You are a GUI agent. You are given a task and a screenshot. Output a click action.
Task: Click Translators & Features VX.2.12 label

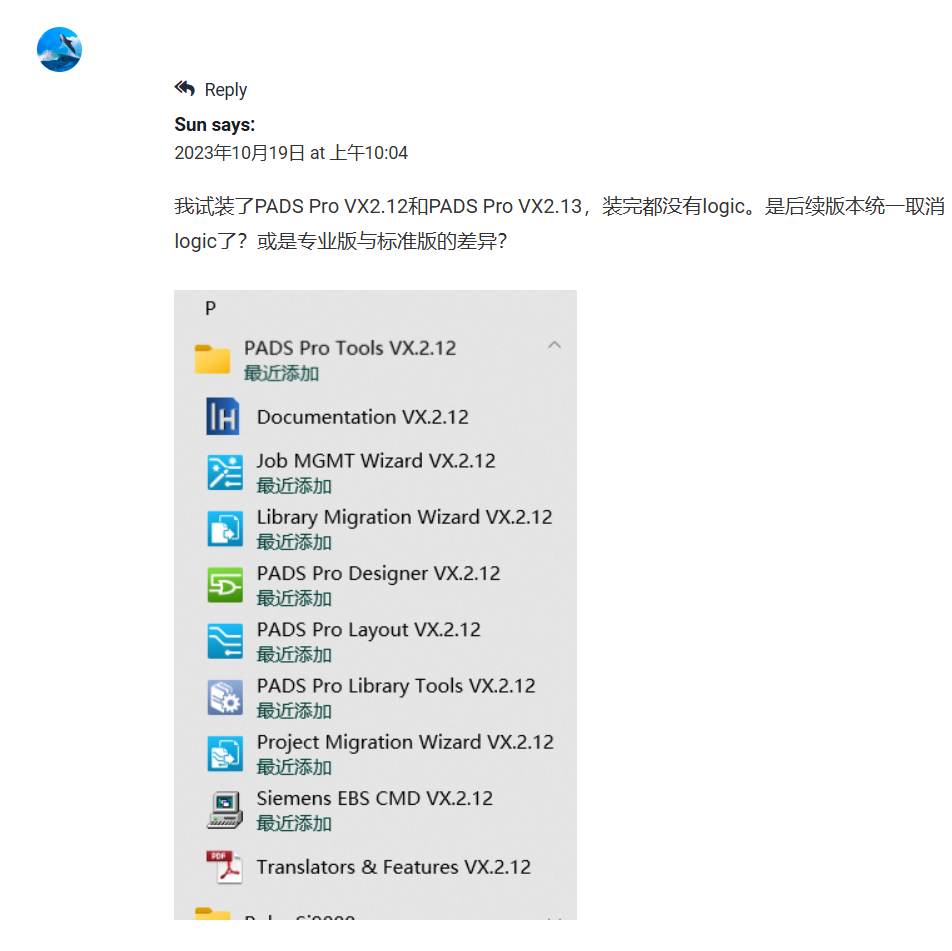point(393,867)
